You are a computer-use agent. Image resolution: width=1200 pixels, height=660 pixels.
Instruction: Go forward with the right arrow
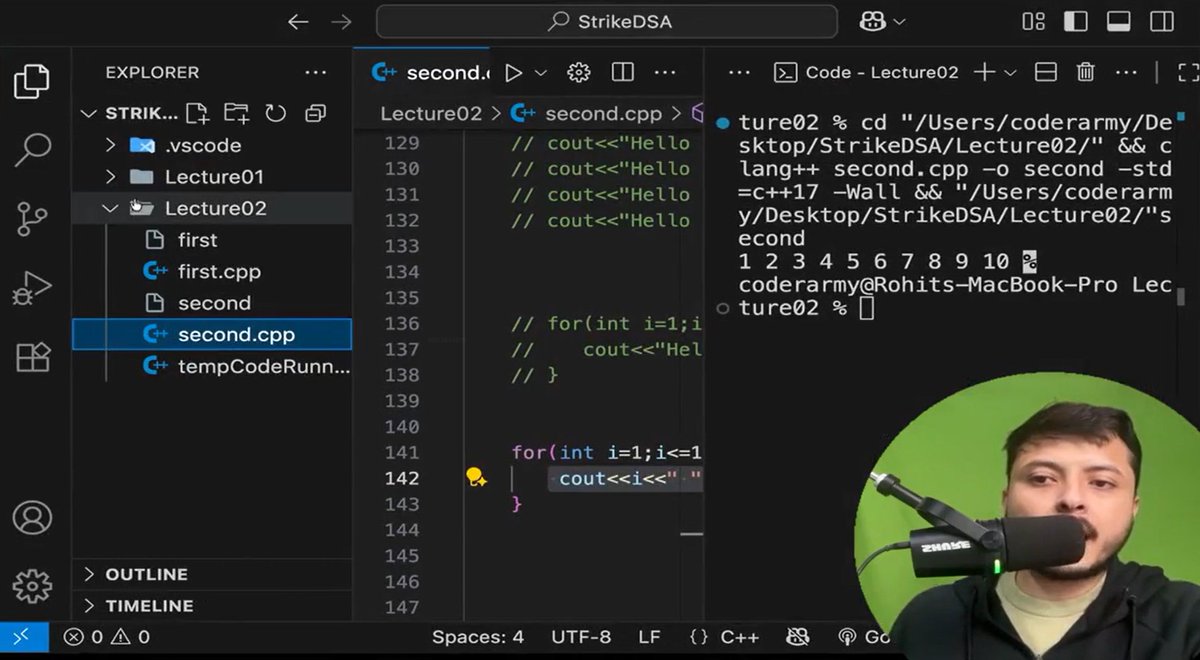point(341,21)
